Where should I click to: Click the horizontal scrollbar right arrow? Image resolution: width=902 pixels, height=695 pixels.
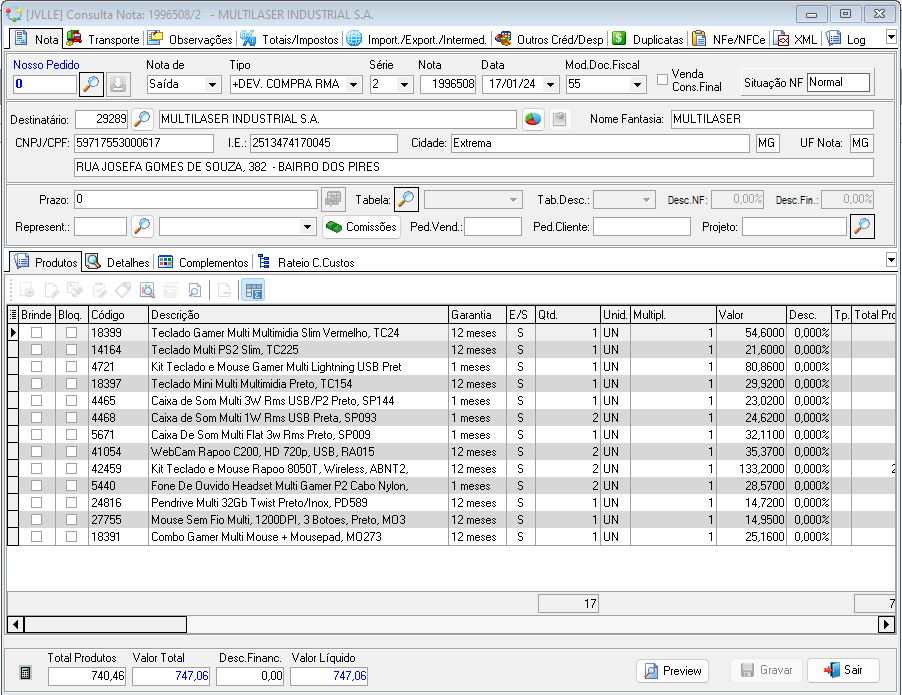tap(886, 624)
